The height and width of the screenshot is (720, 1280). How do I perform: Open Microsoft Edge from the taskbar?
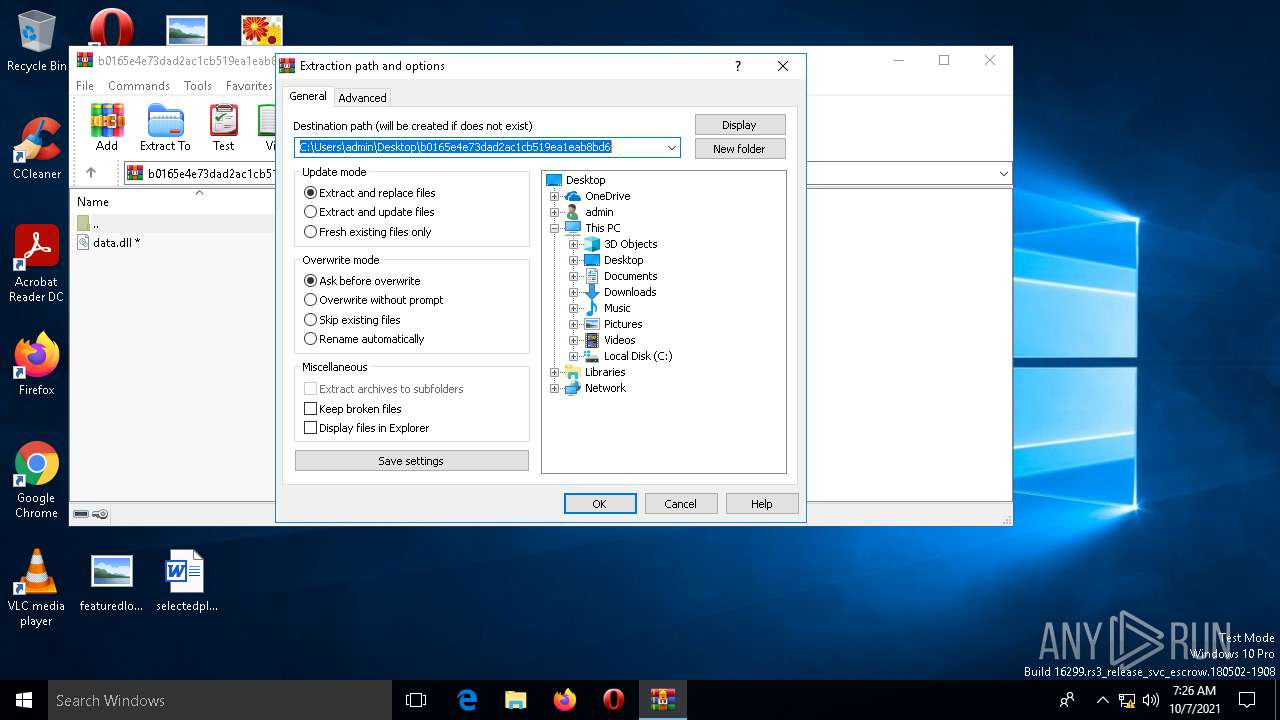point(467,700)
